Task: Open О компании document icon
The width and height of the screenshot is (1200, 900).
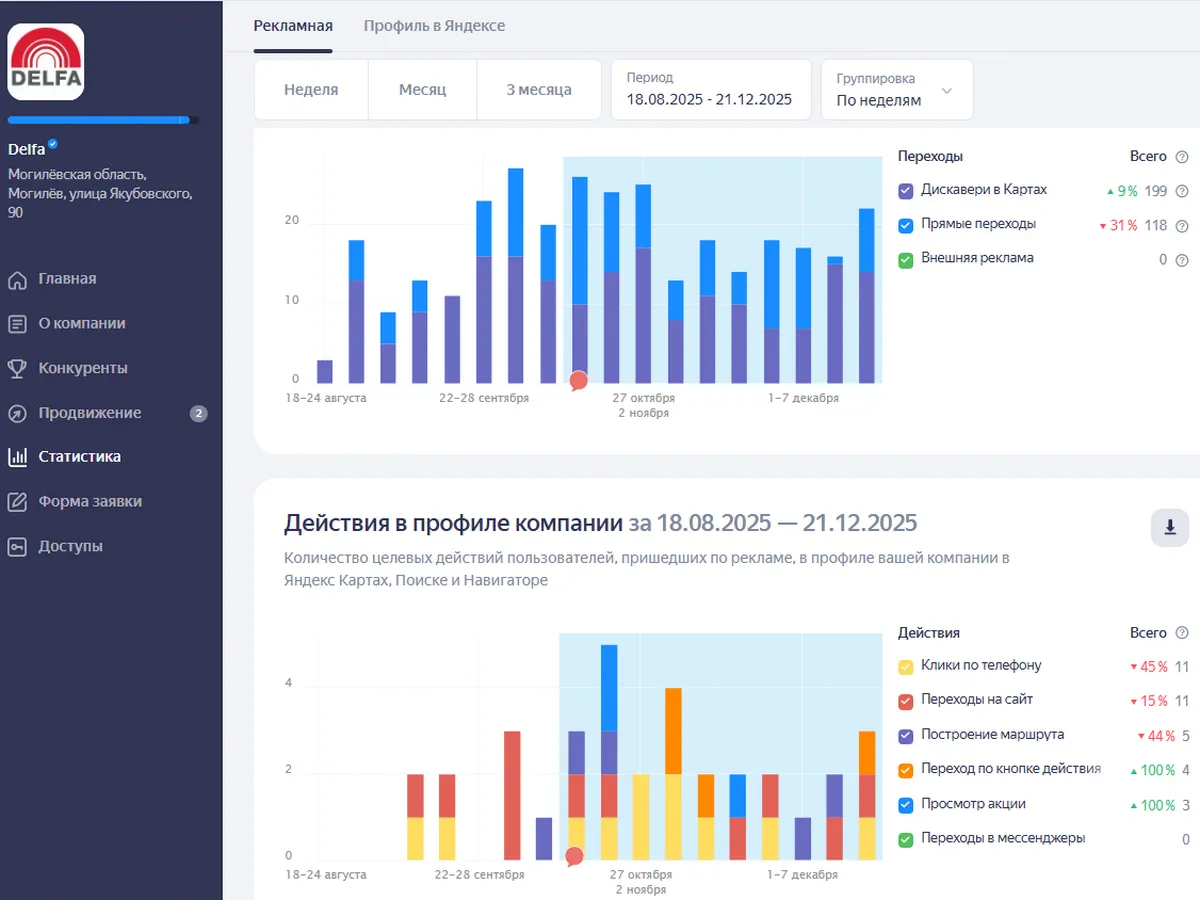Action: pos(17,324)
